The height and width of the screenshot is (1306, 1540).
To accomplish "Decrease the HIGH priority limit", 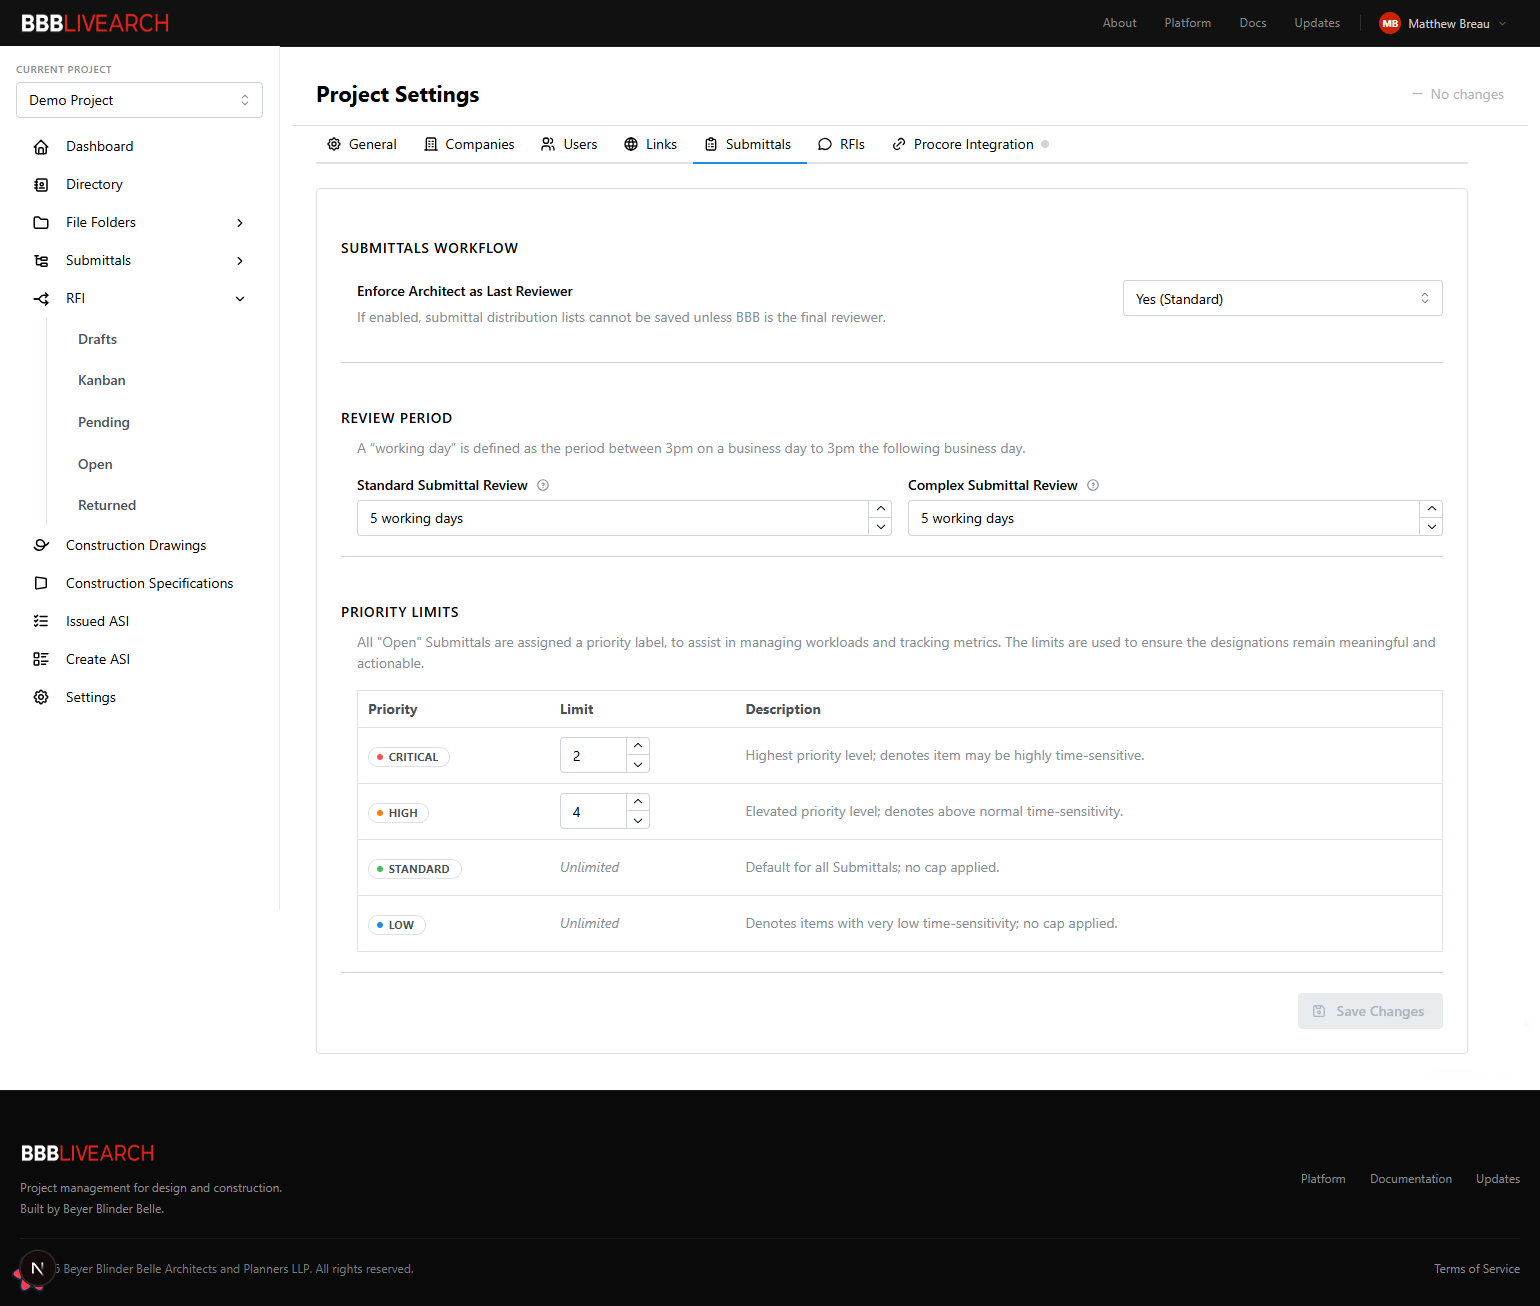I will click(x=638, y=820).
